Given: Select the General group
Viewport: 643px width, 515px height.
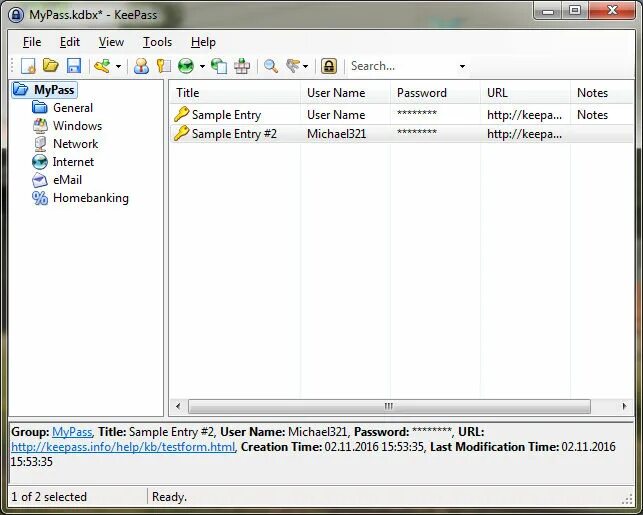Looking at the screenshot, I should pos(73,108).
